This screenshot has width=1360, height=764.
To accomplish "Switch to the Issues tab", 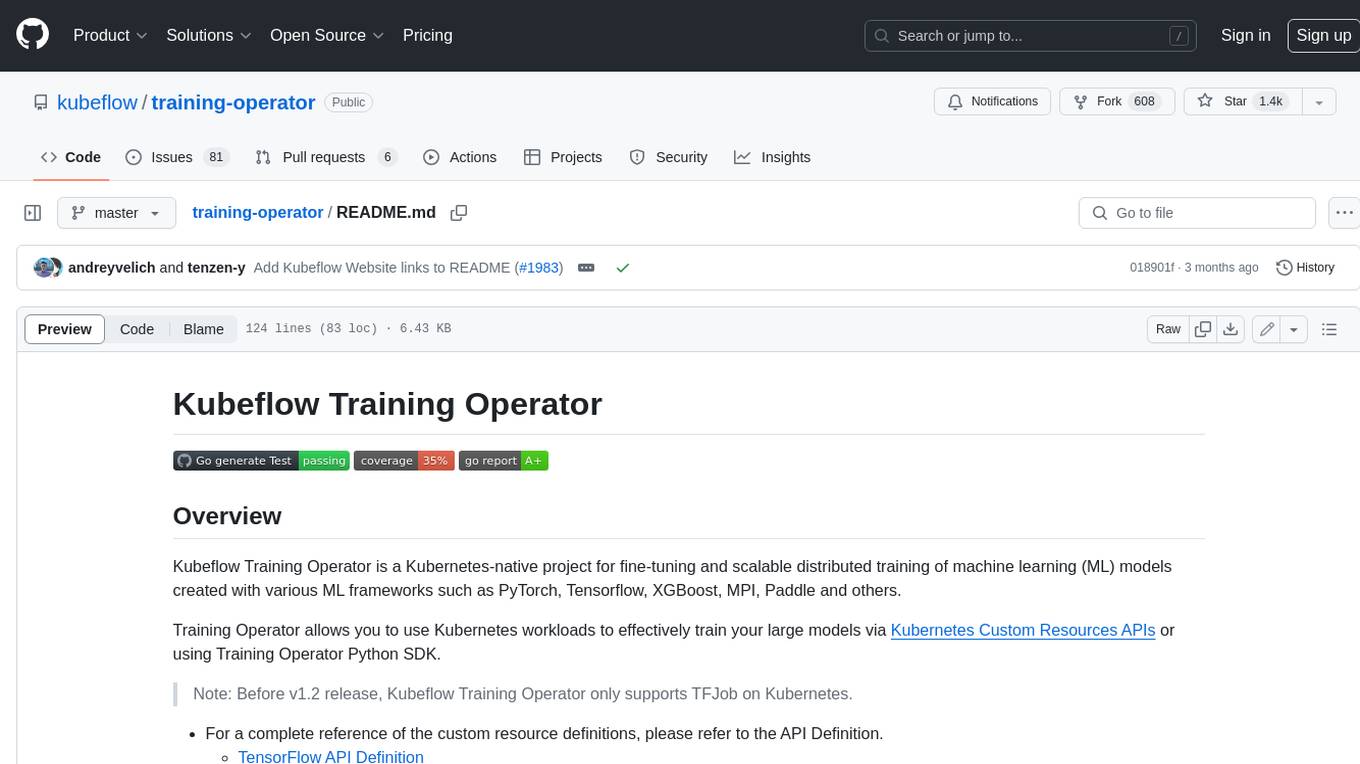I will click(177, 157).
